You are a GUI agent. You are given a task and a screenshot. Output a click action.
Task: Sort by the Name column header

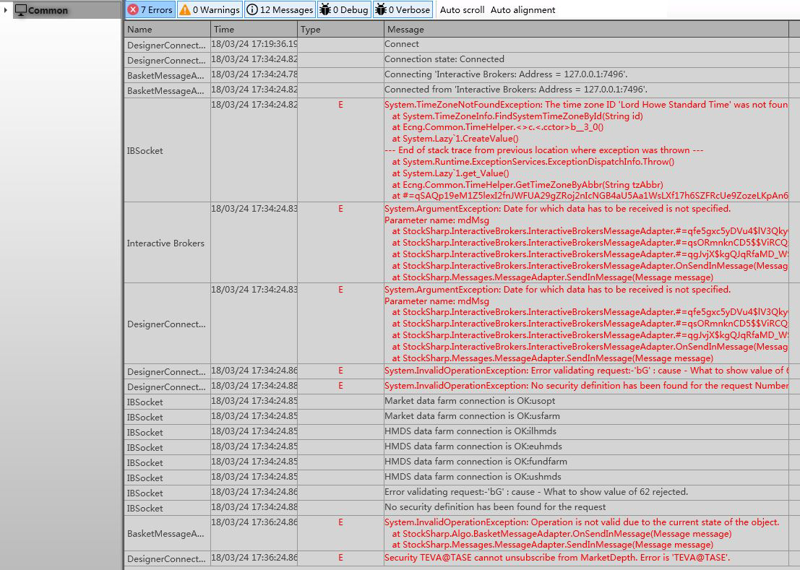click(140, 30)
